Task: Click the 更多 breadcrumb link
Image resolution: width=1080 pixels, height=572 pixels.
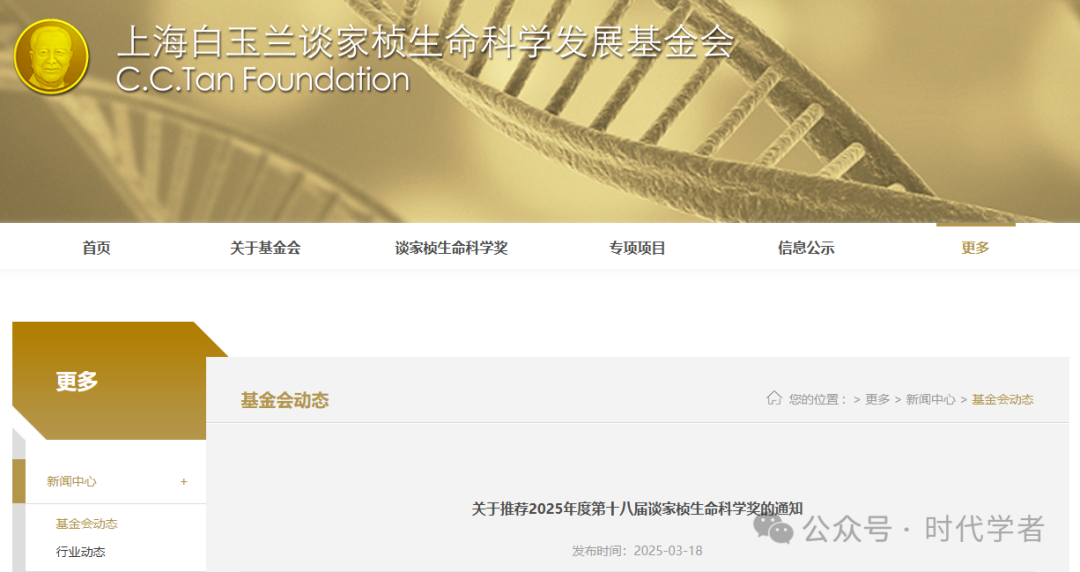Action: tap(878, 400)
